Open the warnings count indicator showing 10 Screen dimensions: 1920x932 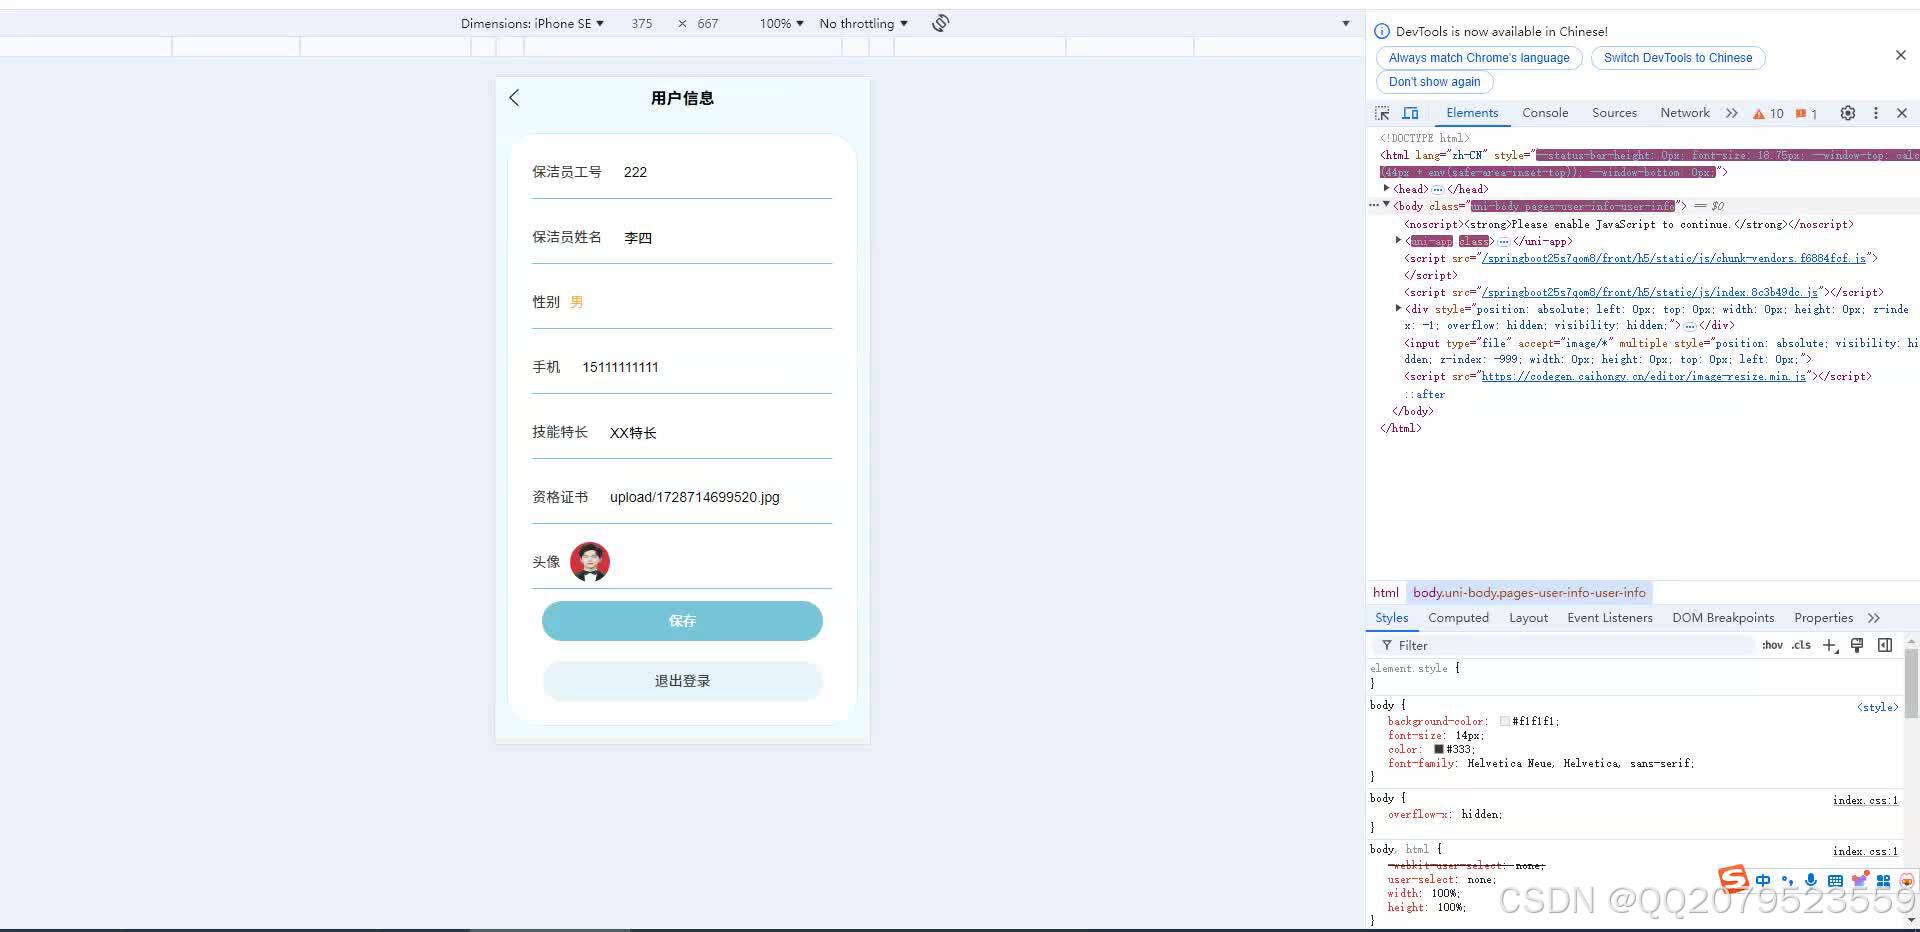pos(1768,113)
